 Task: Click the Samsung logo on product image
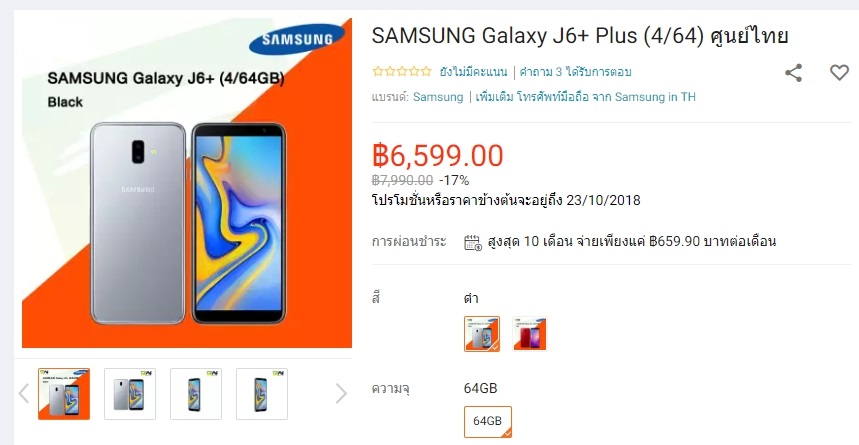click(296, 39)
